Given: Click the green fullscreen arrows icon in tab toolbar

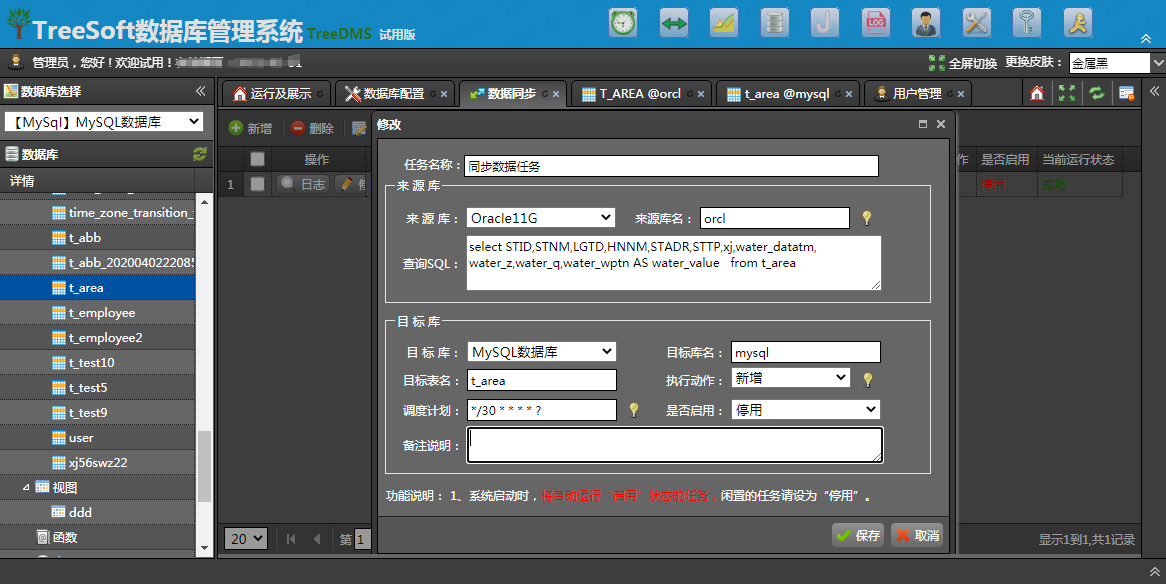Looking at the screenshot, I should 1066,93.
